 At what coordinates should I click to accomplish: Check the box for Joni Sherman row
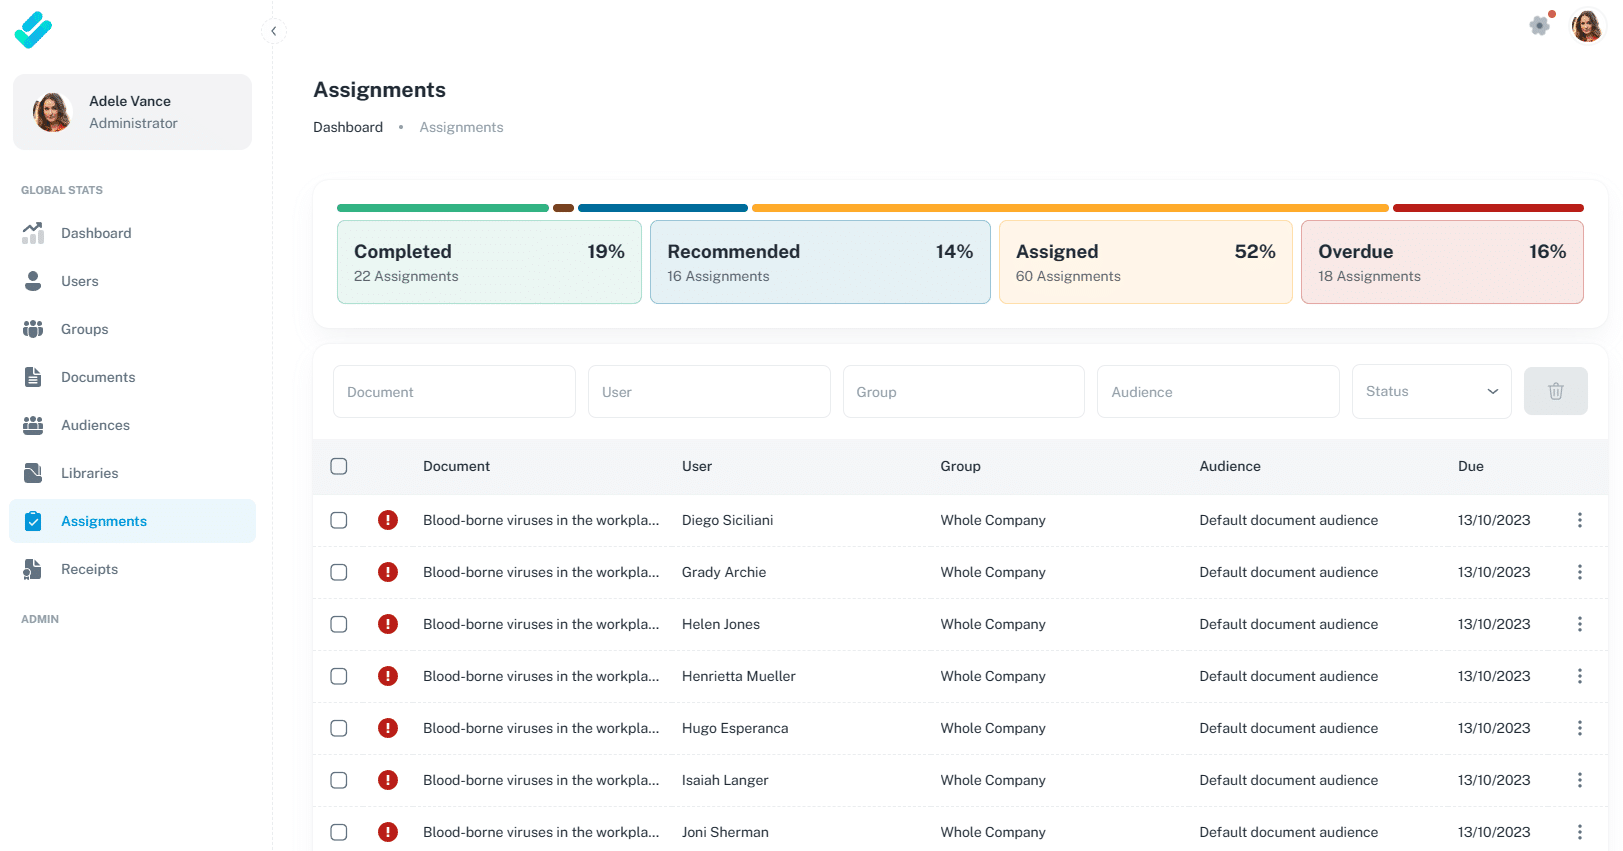coord(339,832)
